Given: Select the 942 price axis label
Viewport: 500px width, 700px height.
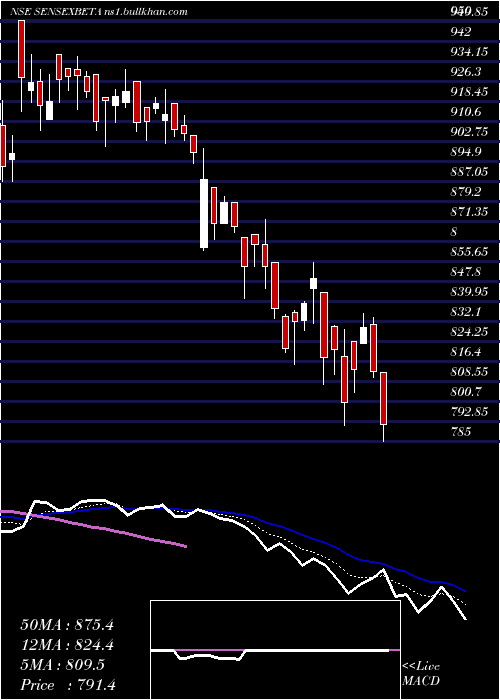Looking at the screenshot, I should 461,32.
